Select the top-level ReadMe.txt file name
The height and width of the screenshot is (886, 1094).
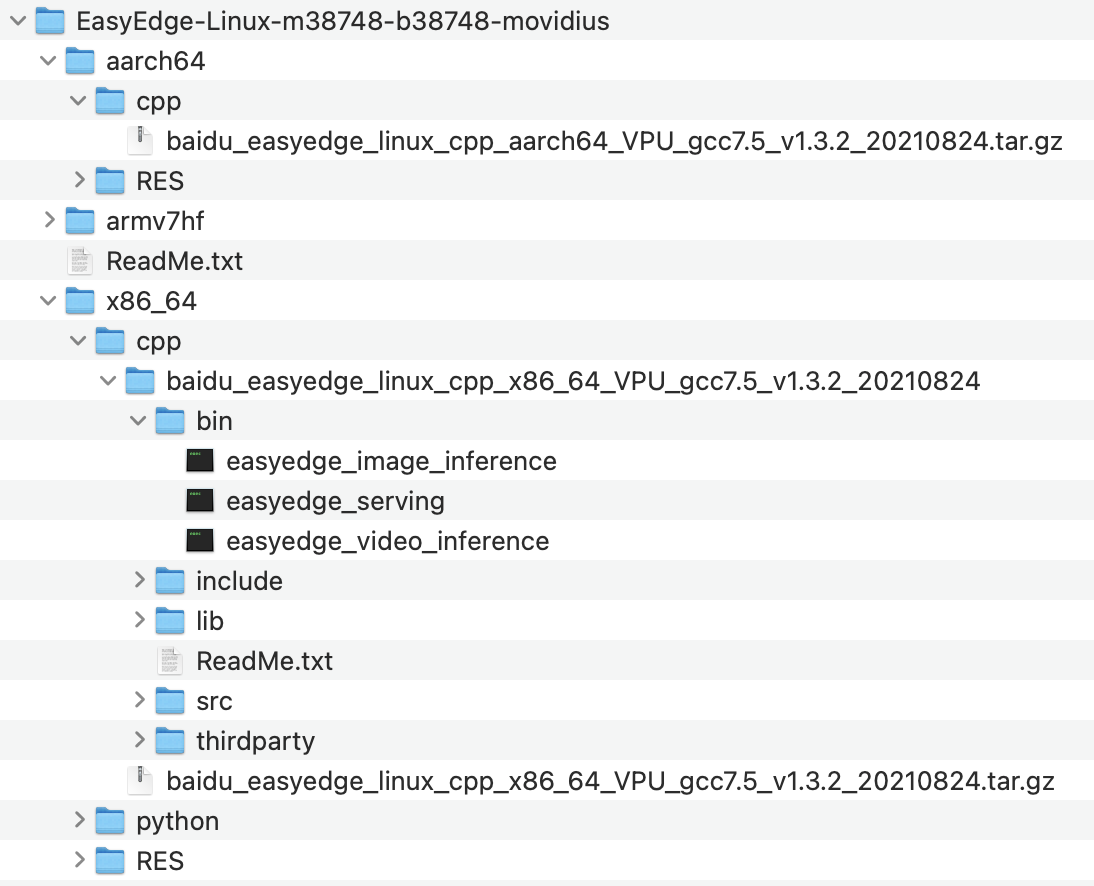(x=174, y=261)
